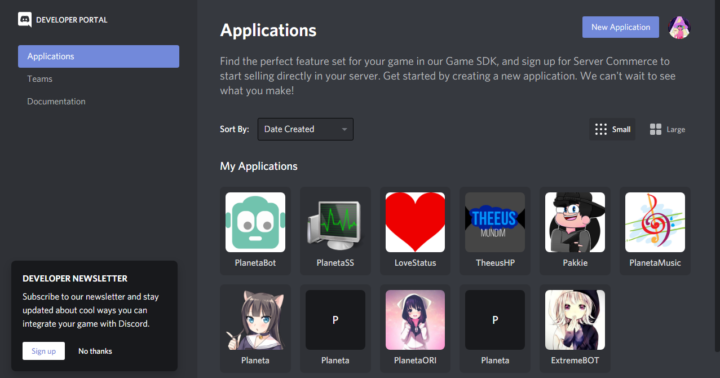Switch to Large grid view
This screenshot has width=720, height=378.
pos(667,130)
